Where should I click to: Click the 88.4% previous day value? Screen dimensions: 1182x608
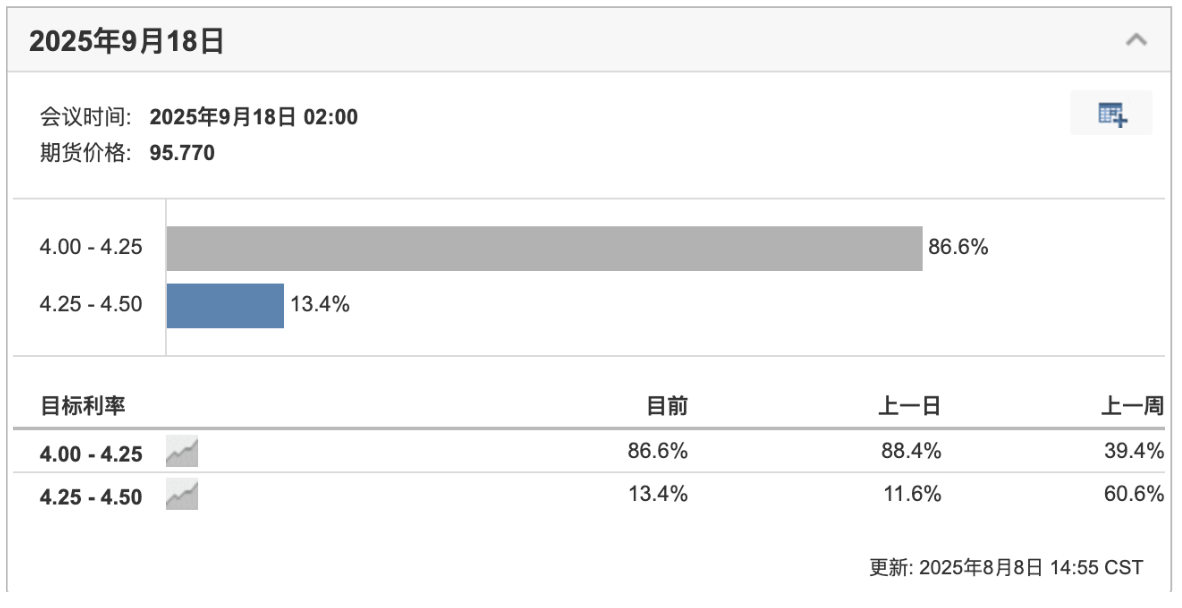click(x=911, y=451)
